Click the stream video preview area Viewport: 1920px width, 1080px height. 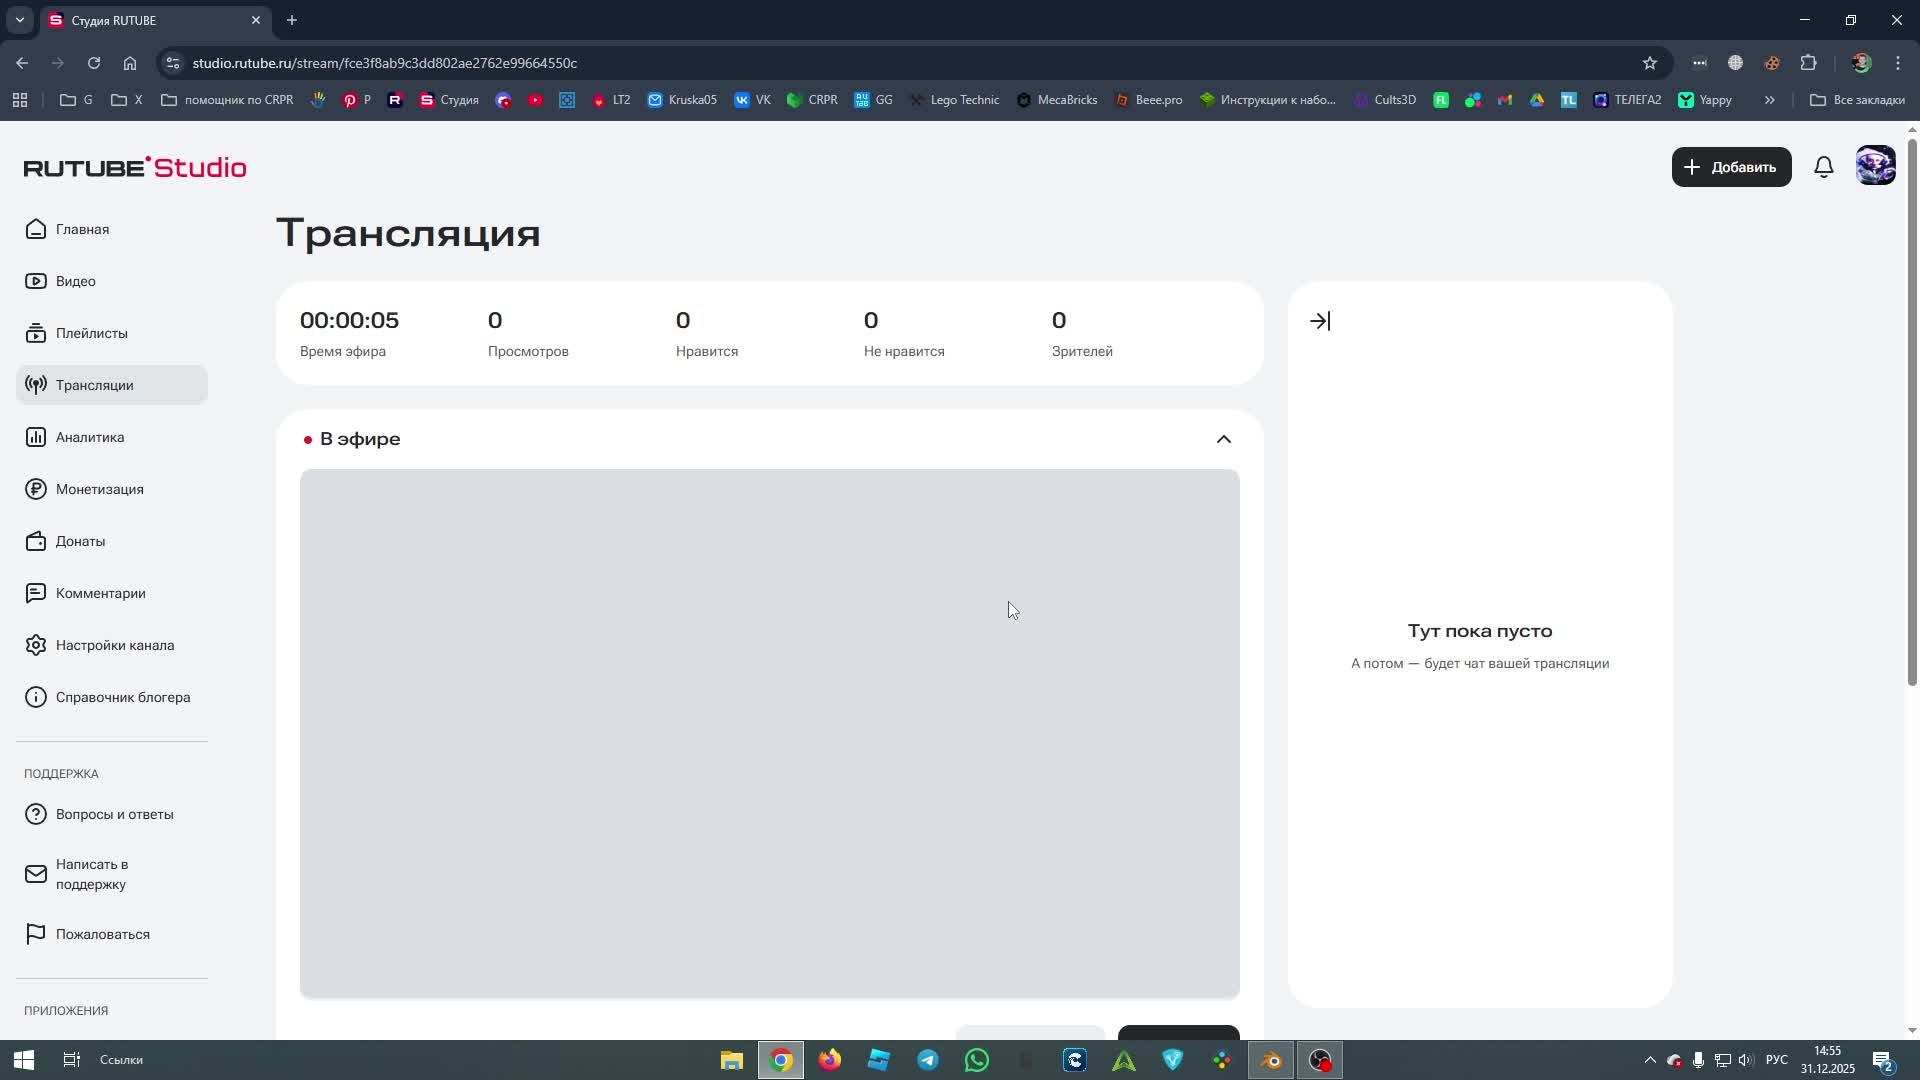pyautogui.click(x=769, y=733)
